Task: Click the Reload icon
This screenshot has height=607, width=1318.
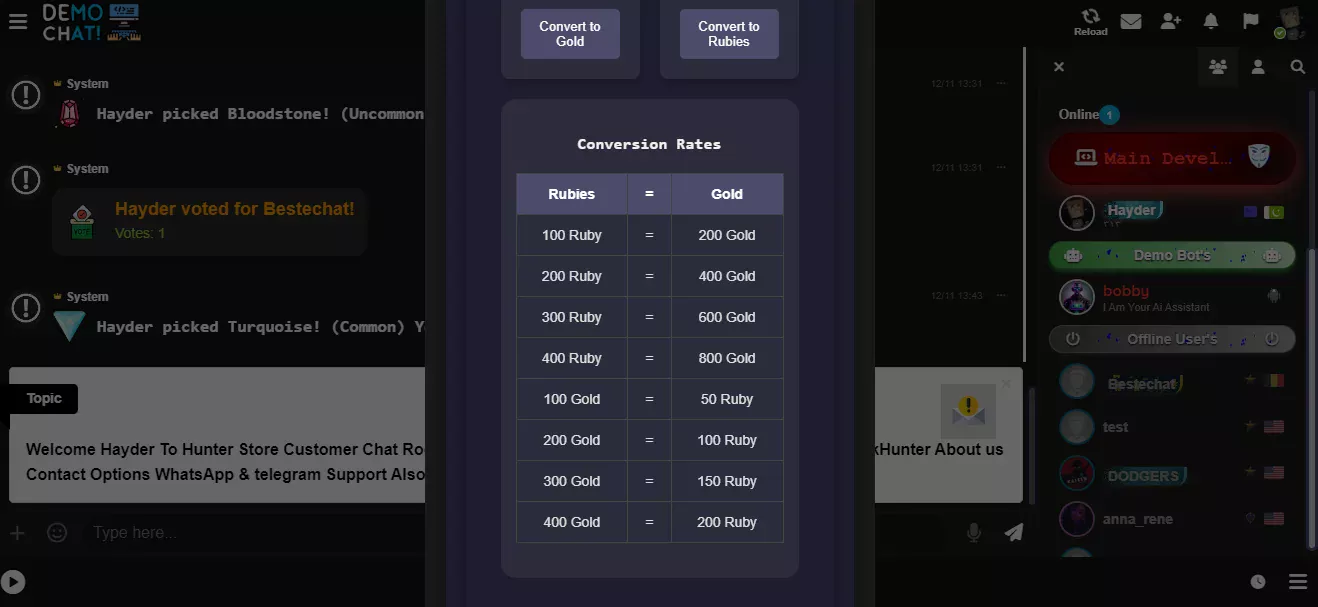Action: click(x=1090, y=22)
